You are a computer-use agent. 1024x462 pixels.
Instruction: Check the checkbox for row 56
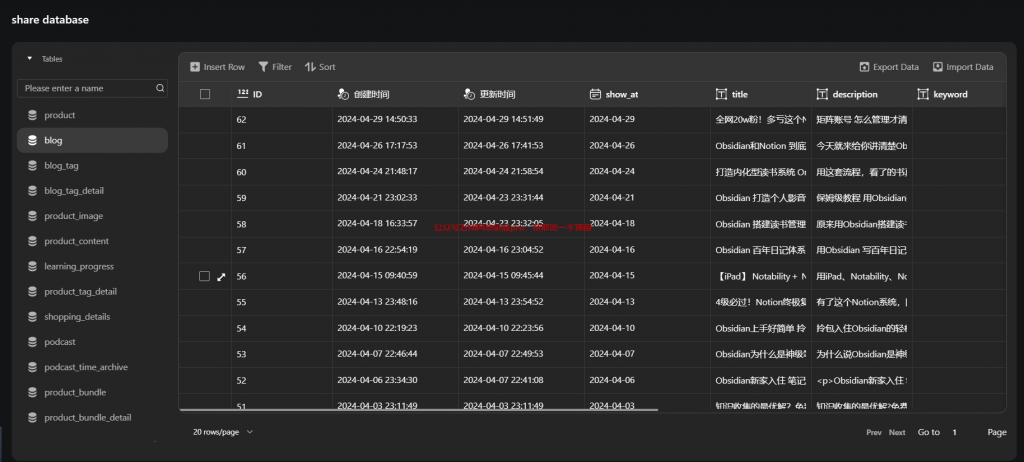tap(205, 276)
